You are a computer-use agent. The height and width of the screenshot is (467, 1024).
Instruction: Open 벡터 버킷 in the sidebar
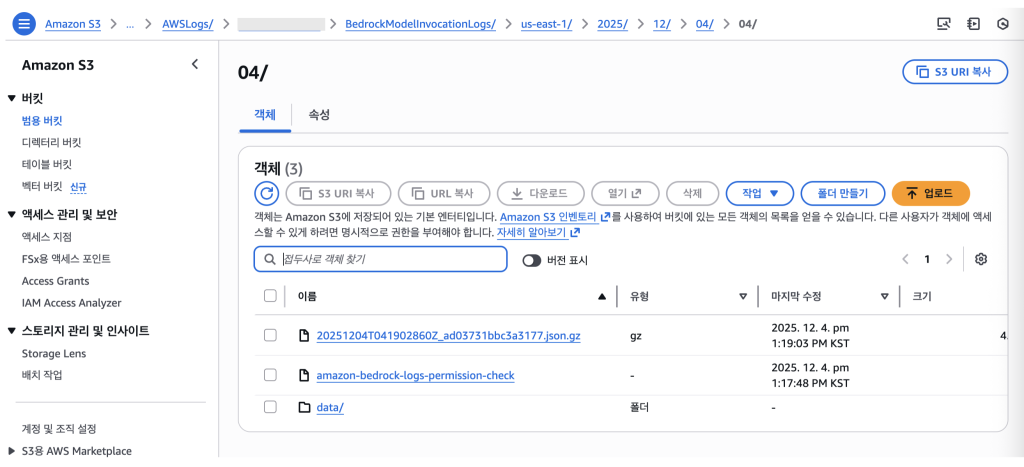tap(42, 187)
